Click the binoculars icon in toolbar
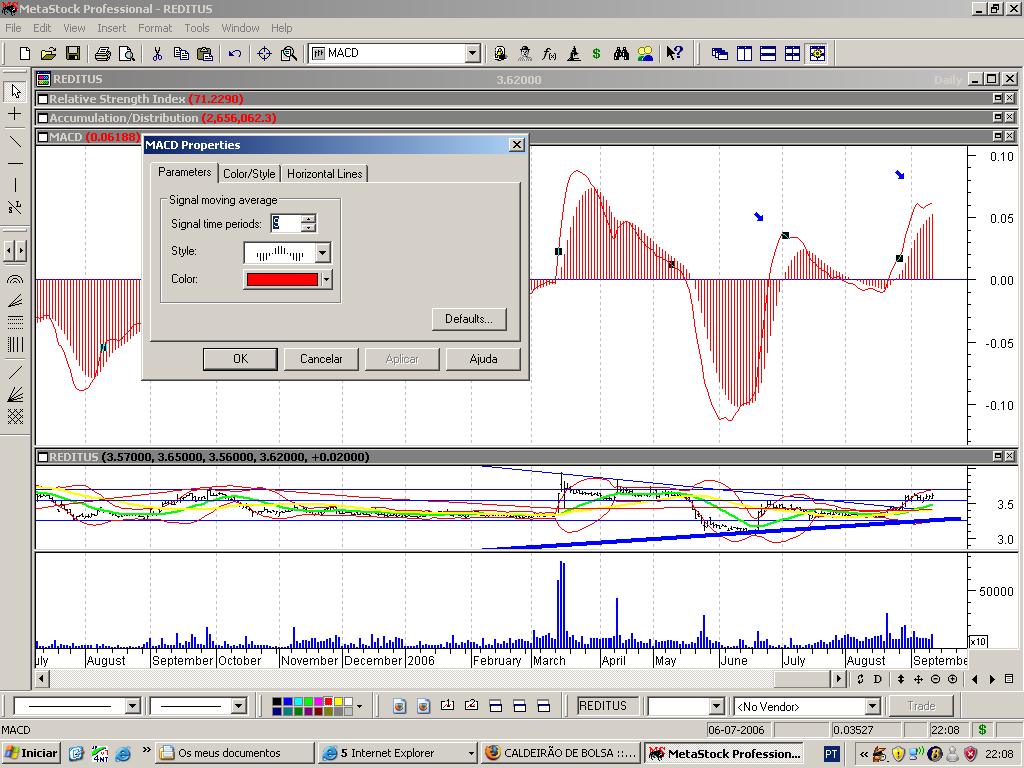This screenshot has width=1024, height=768. point(621,54)
